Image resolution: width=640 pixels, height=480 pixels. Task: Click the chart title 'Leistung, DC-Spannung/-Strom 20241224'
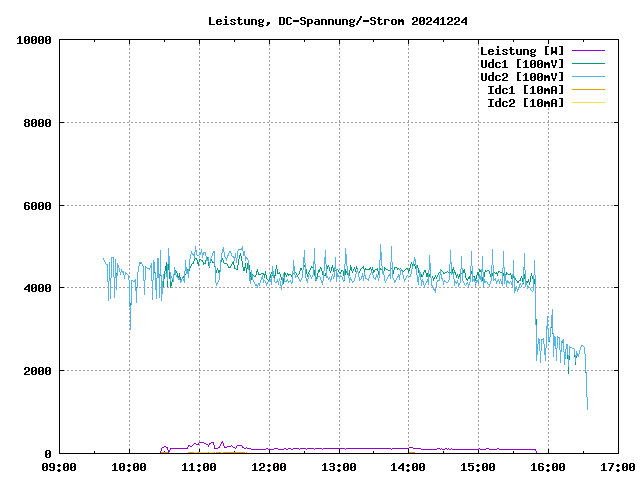[338, 21]
